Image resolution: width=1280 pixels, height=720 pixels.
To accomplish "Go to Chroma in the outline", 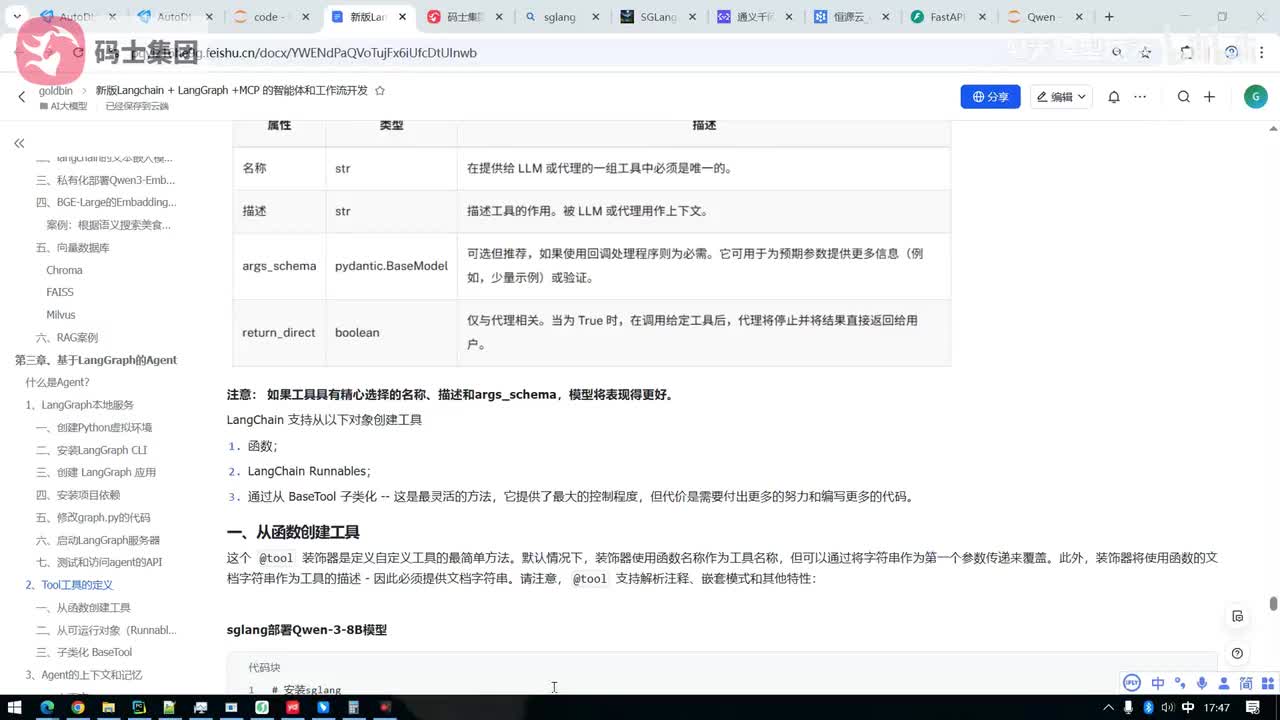I will (64, 270).
